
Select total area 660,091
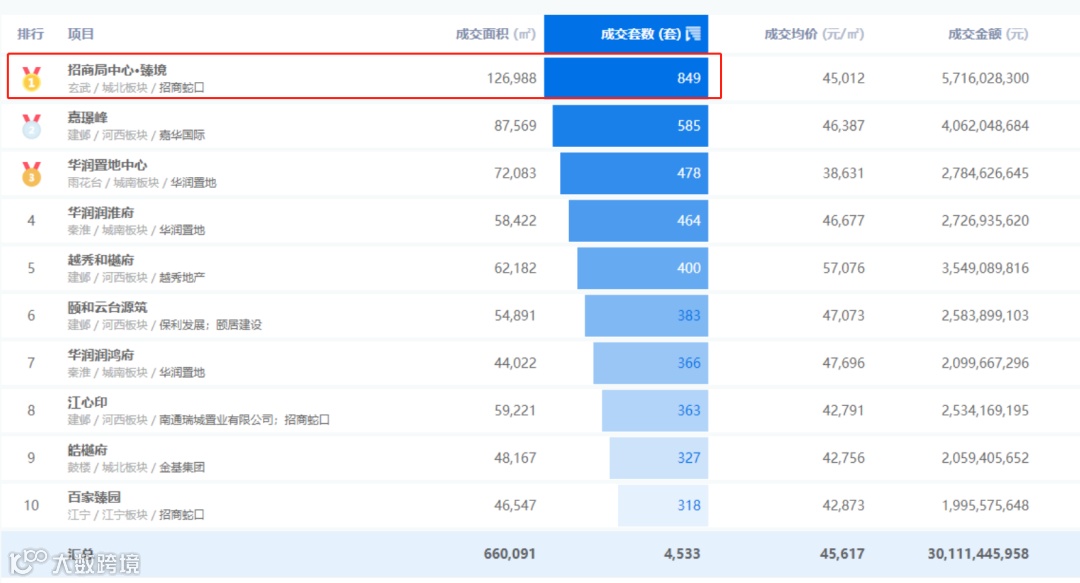[x=510, y=554]
